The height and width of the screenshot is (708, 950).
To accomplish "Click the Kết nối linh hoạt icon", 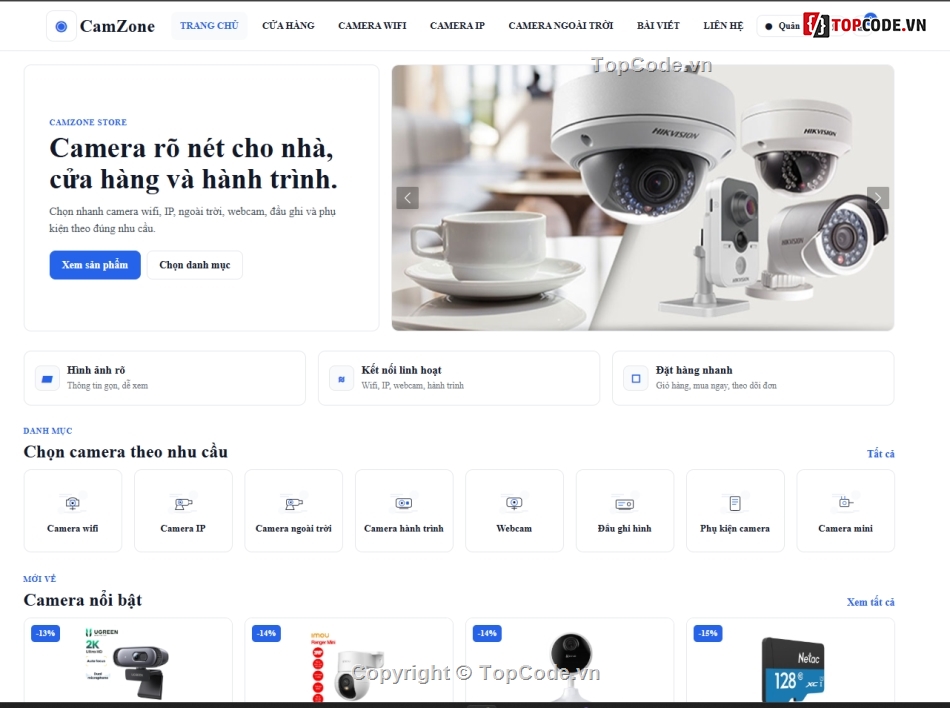I will 342,379.
